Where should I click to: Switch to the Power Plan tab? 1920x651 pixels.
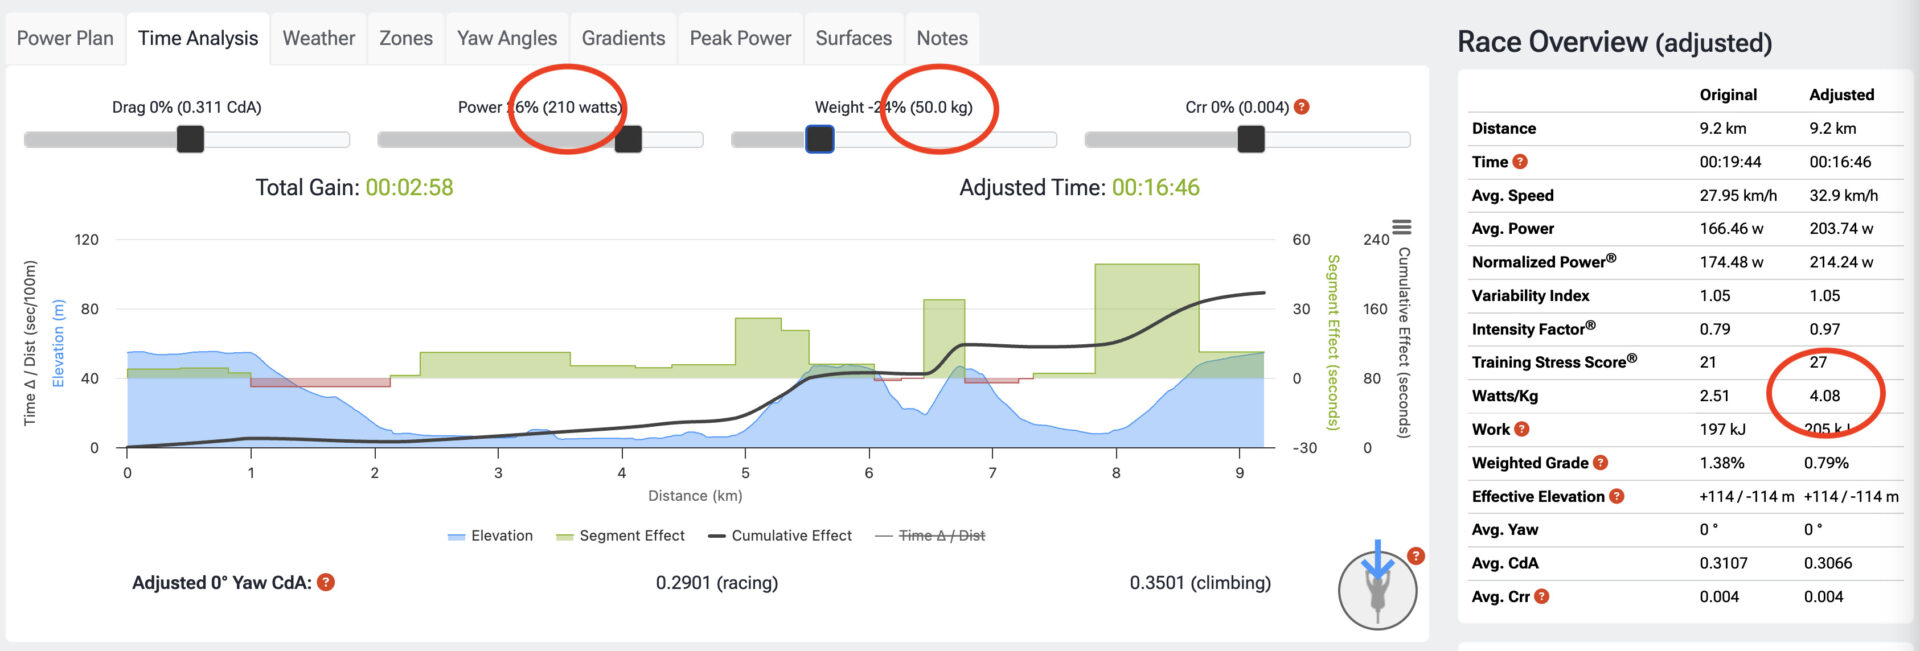[65, 38]
